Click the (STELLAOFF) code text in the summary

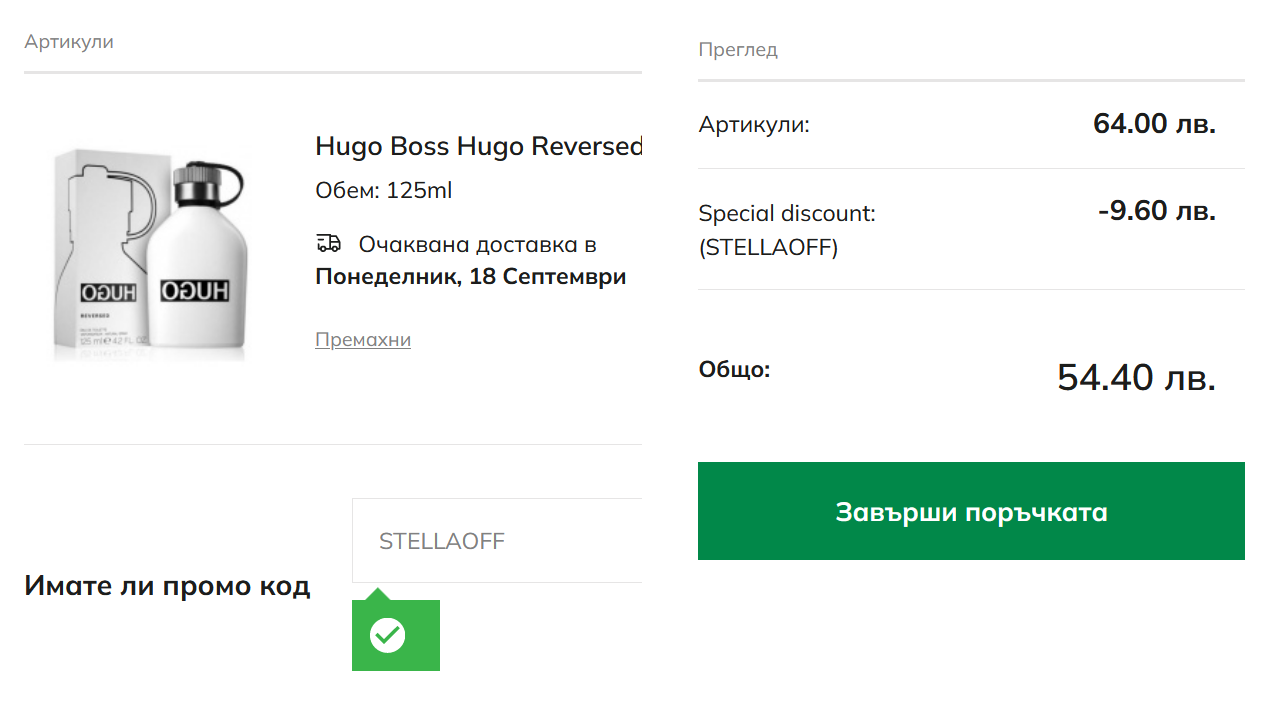(x=768, y=248)
